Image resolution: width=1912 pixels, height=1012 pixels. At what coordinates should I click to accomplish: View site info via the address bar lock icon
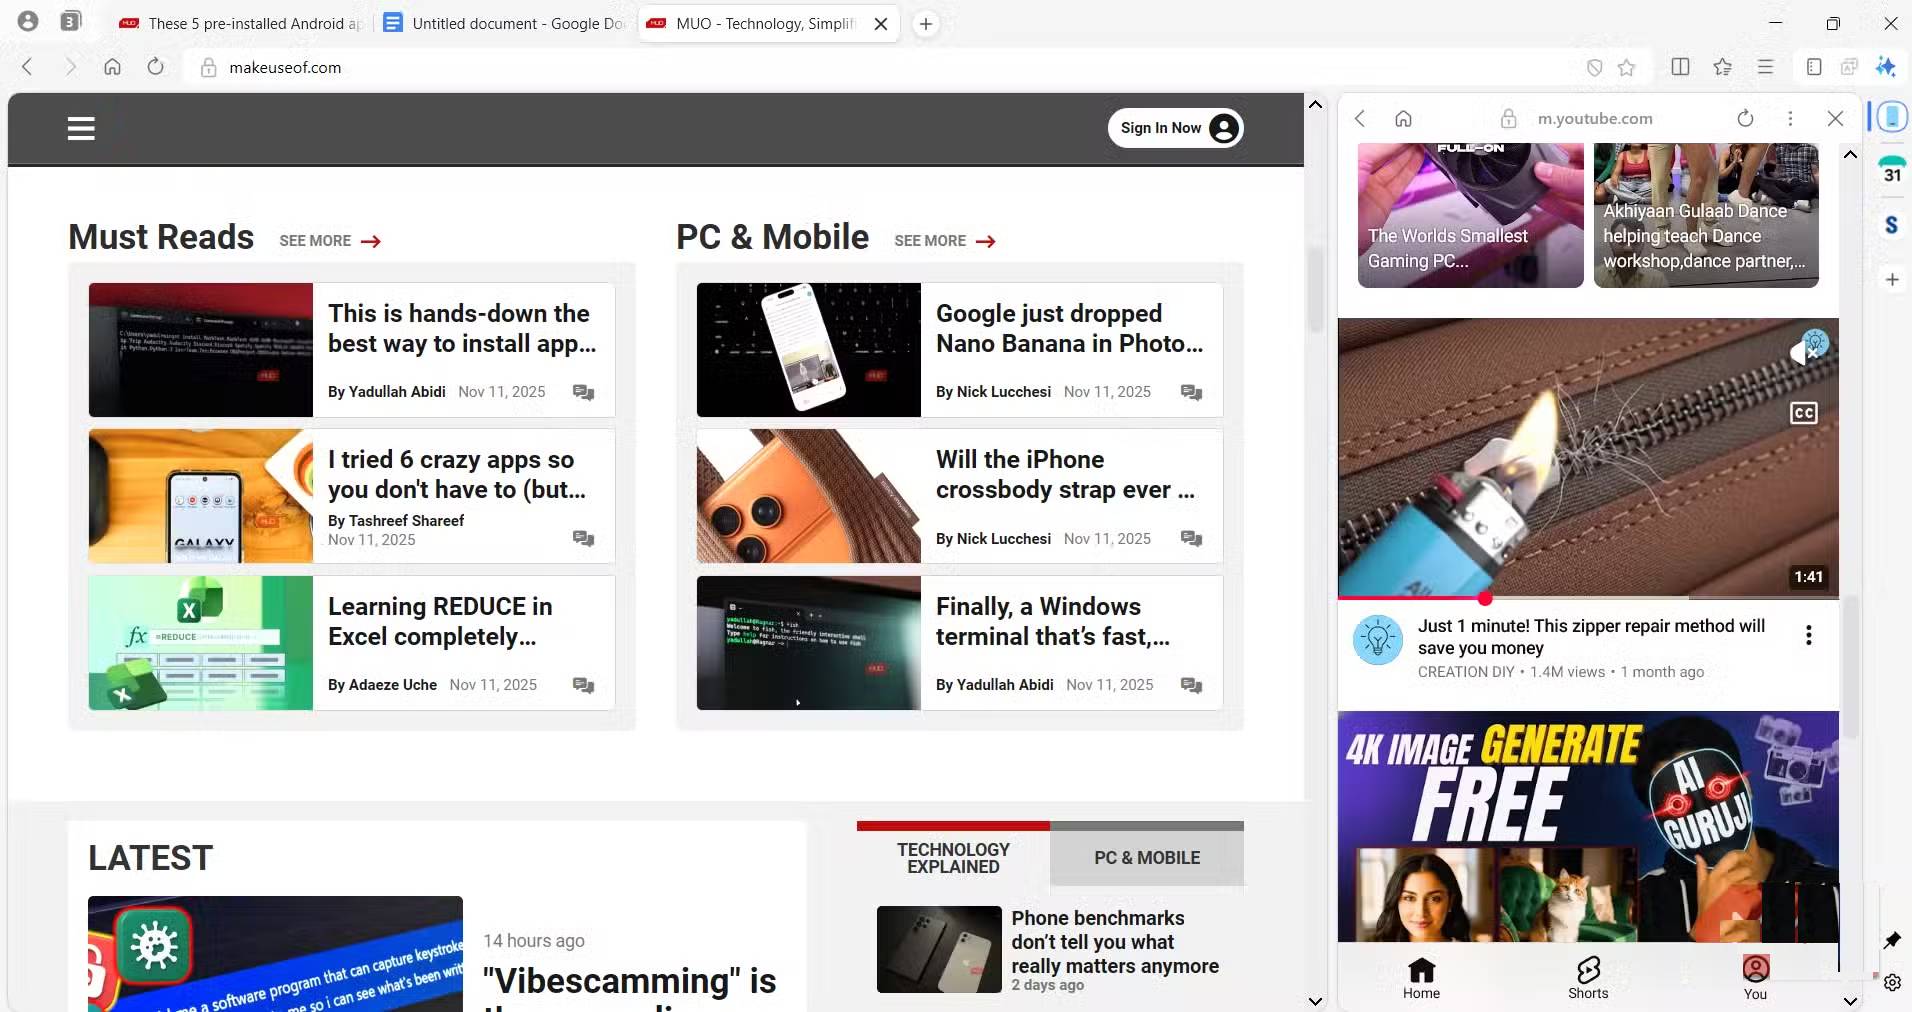tap(208, 67)
